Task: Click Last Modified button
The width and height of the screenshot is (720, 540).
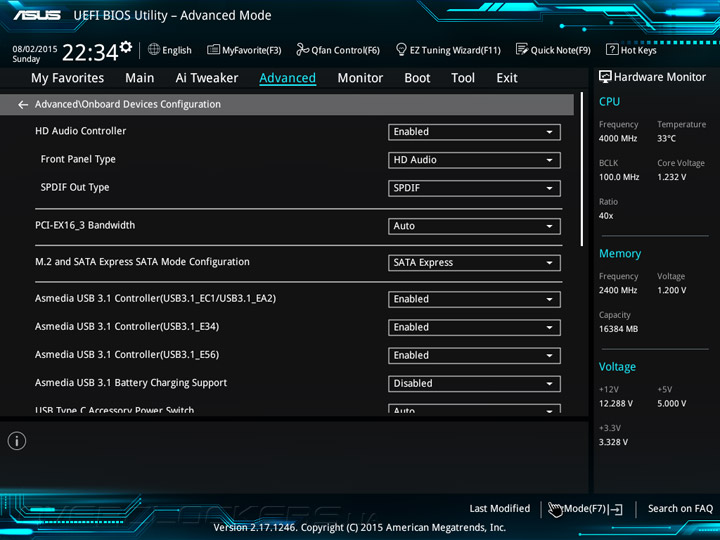Action: (500, 508)
